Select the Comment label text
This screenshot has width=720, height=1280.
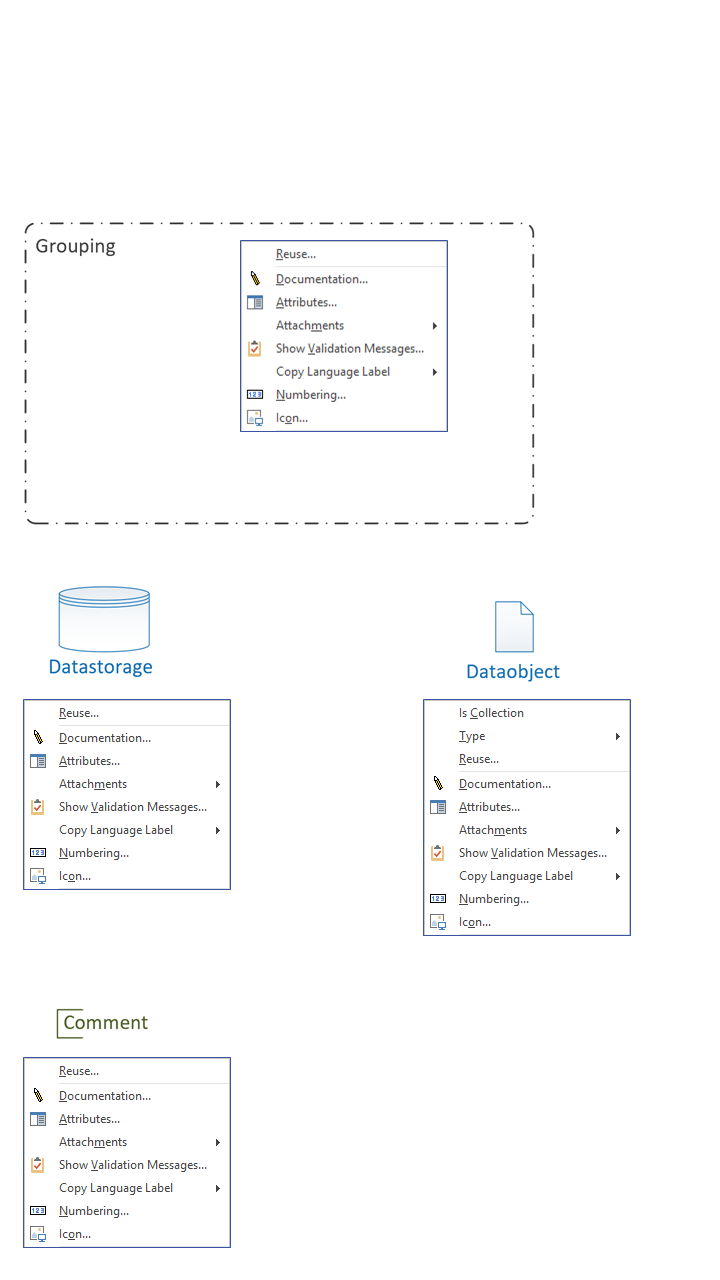click(x=105, y=1023)
